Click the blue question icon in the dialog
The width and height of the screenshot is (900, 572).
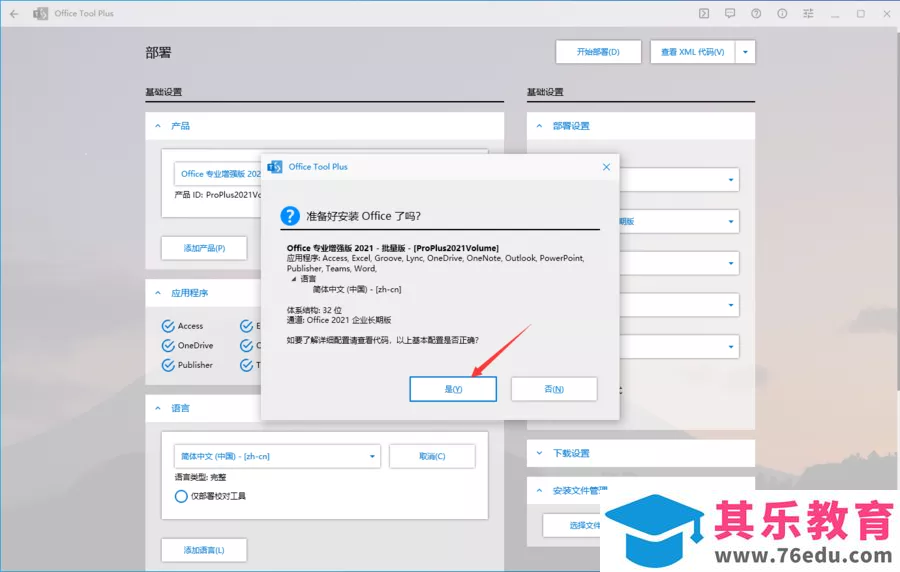point(290,216)
